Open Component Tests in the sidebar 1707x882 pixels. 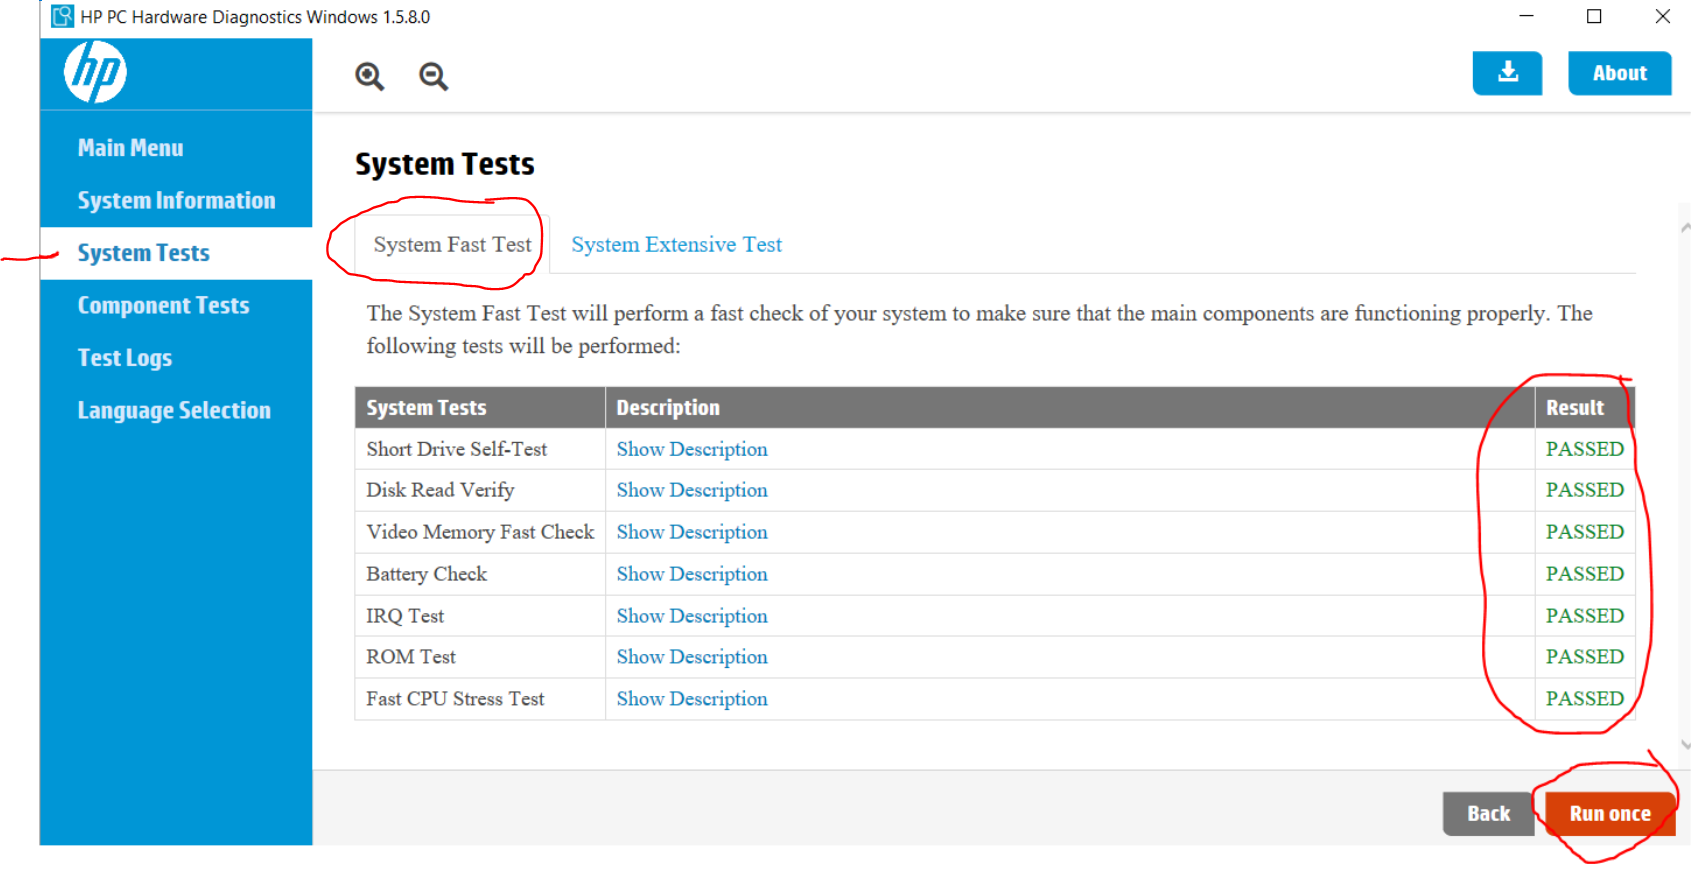[x=164, y=306]
